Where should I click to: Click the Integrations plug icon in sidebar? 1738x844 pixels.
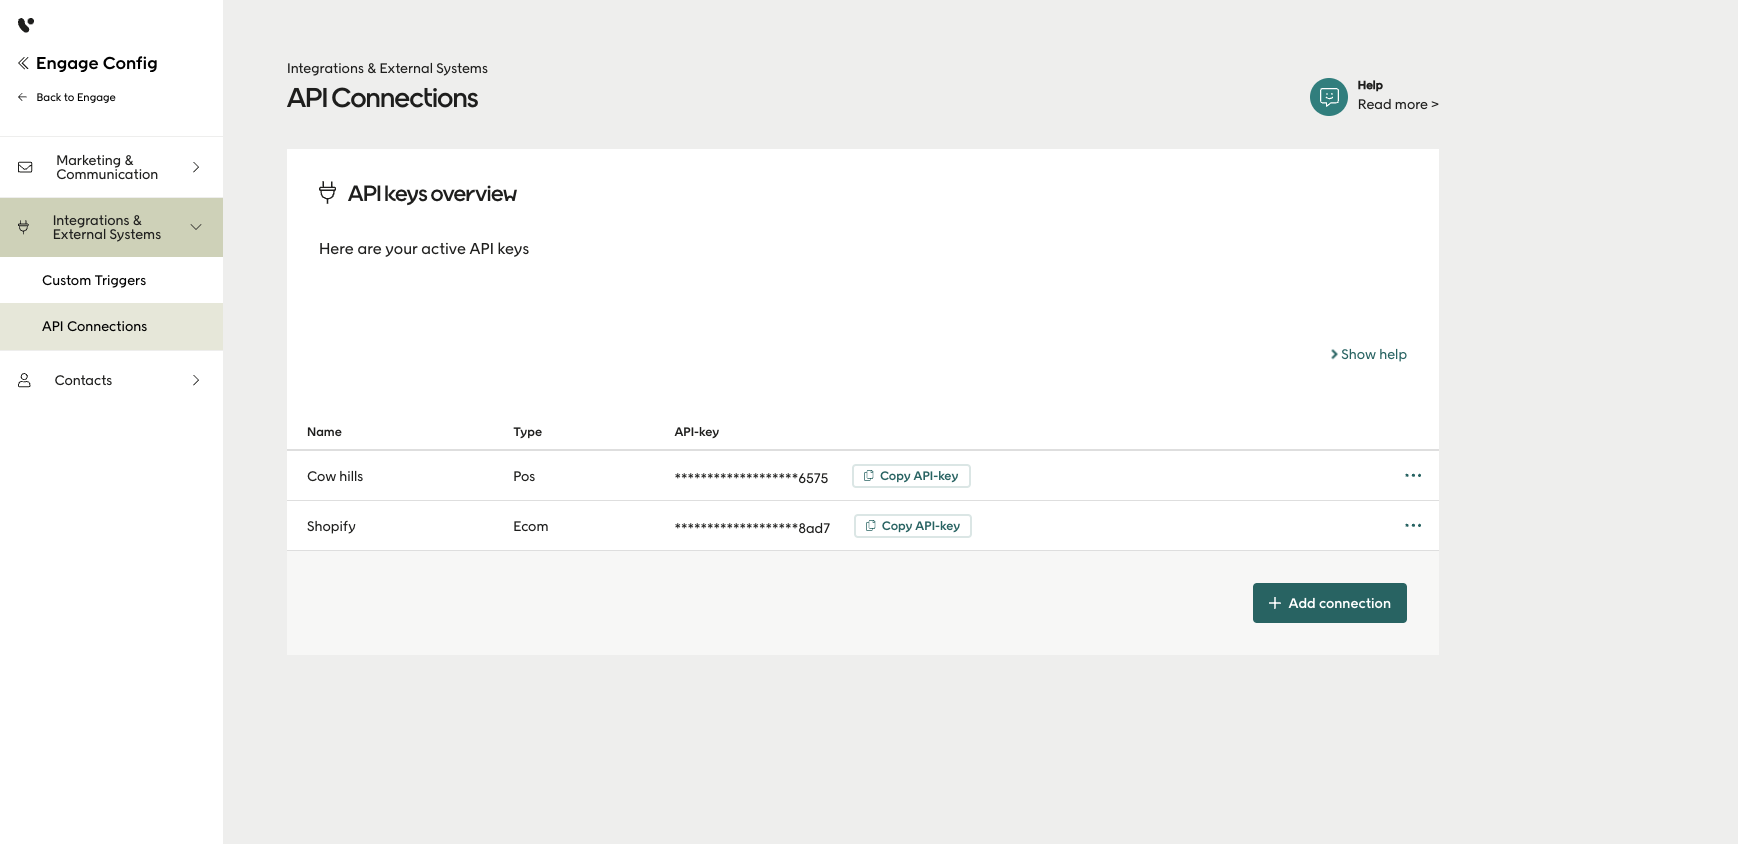click(x=23, y=227)
